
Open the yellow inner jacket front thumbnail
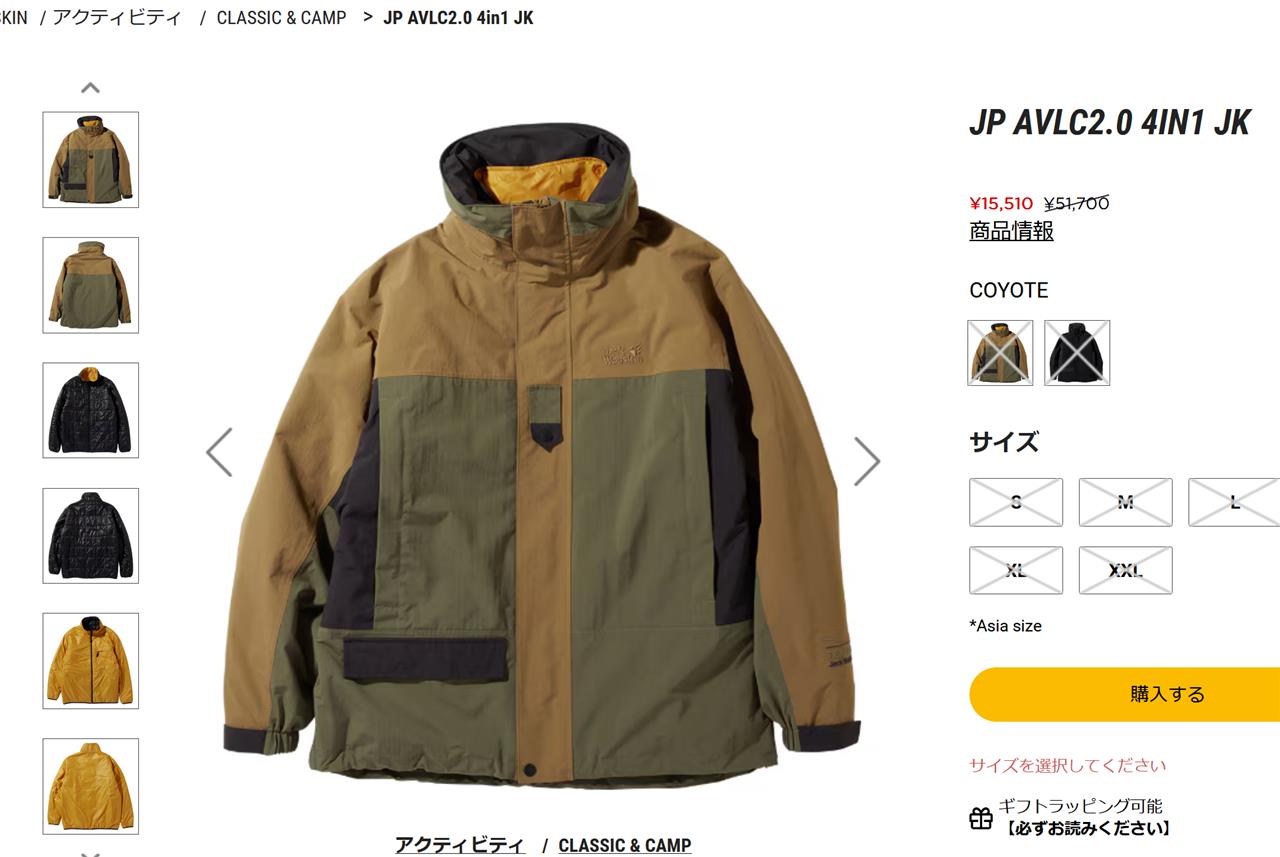[x=91, y=661]
